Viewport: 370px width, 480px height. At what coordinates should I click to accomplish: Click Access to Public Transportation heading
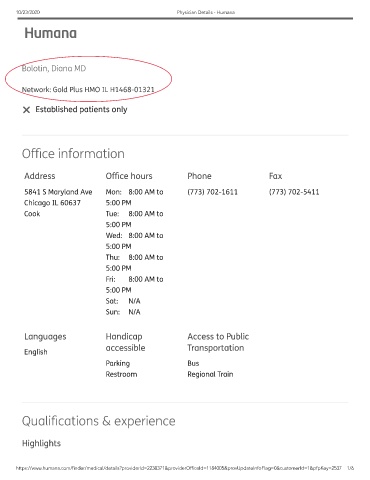point(218,342)
